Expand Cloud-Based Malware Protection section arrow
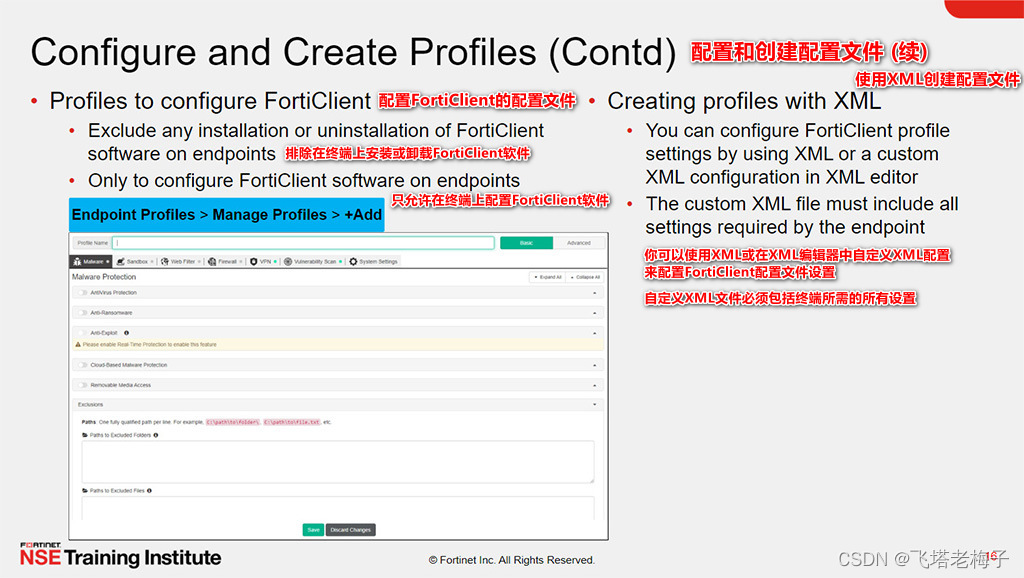1024x578 pixels. [594, 365]
